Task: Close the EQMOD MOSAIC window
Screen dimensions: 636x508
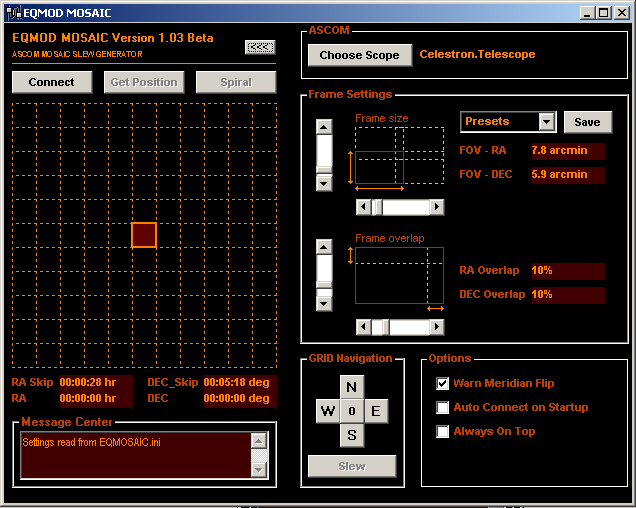Action: 621,13
